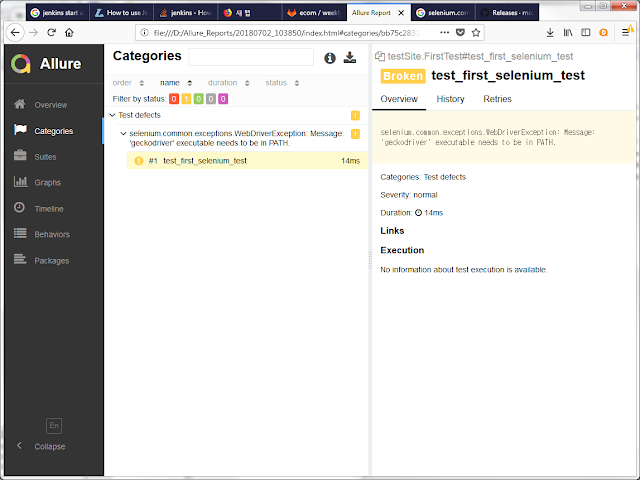Click the testSite.FirstTest full name link
Screen dimensions: 640x480
480,56
